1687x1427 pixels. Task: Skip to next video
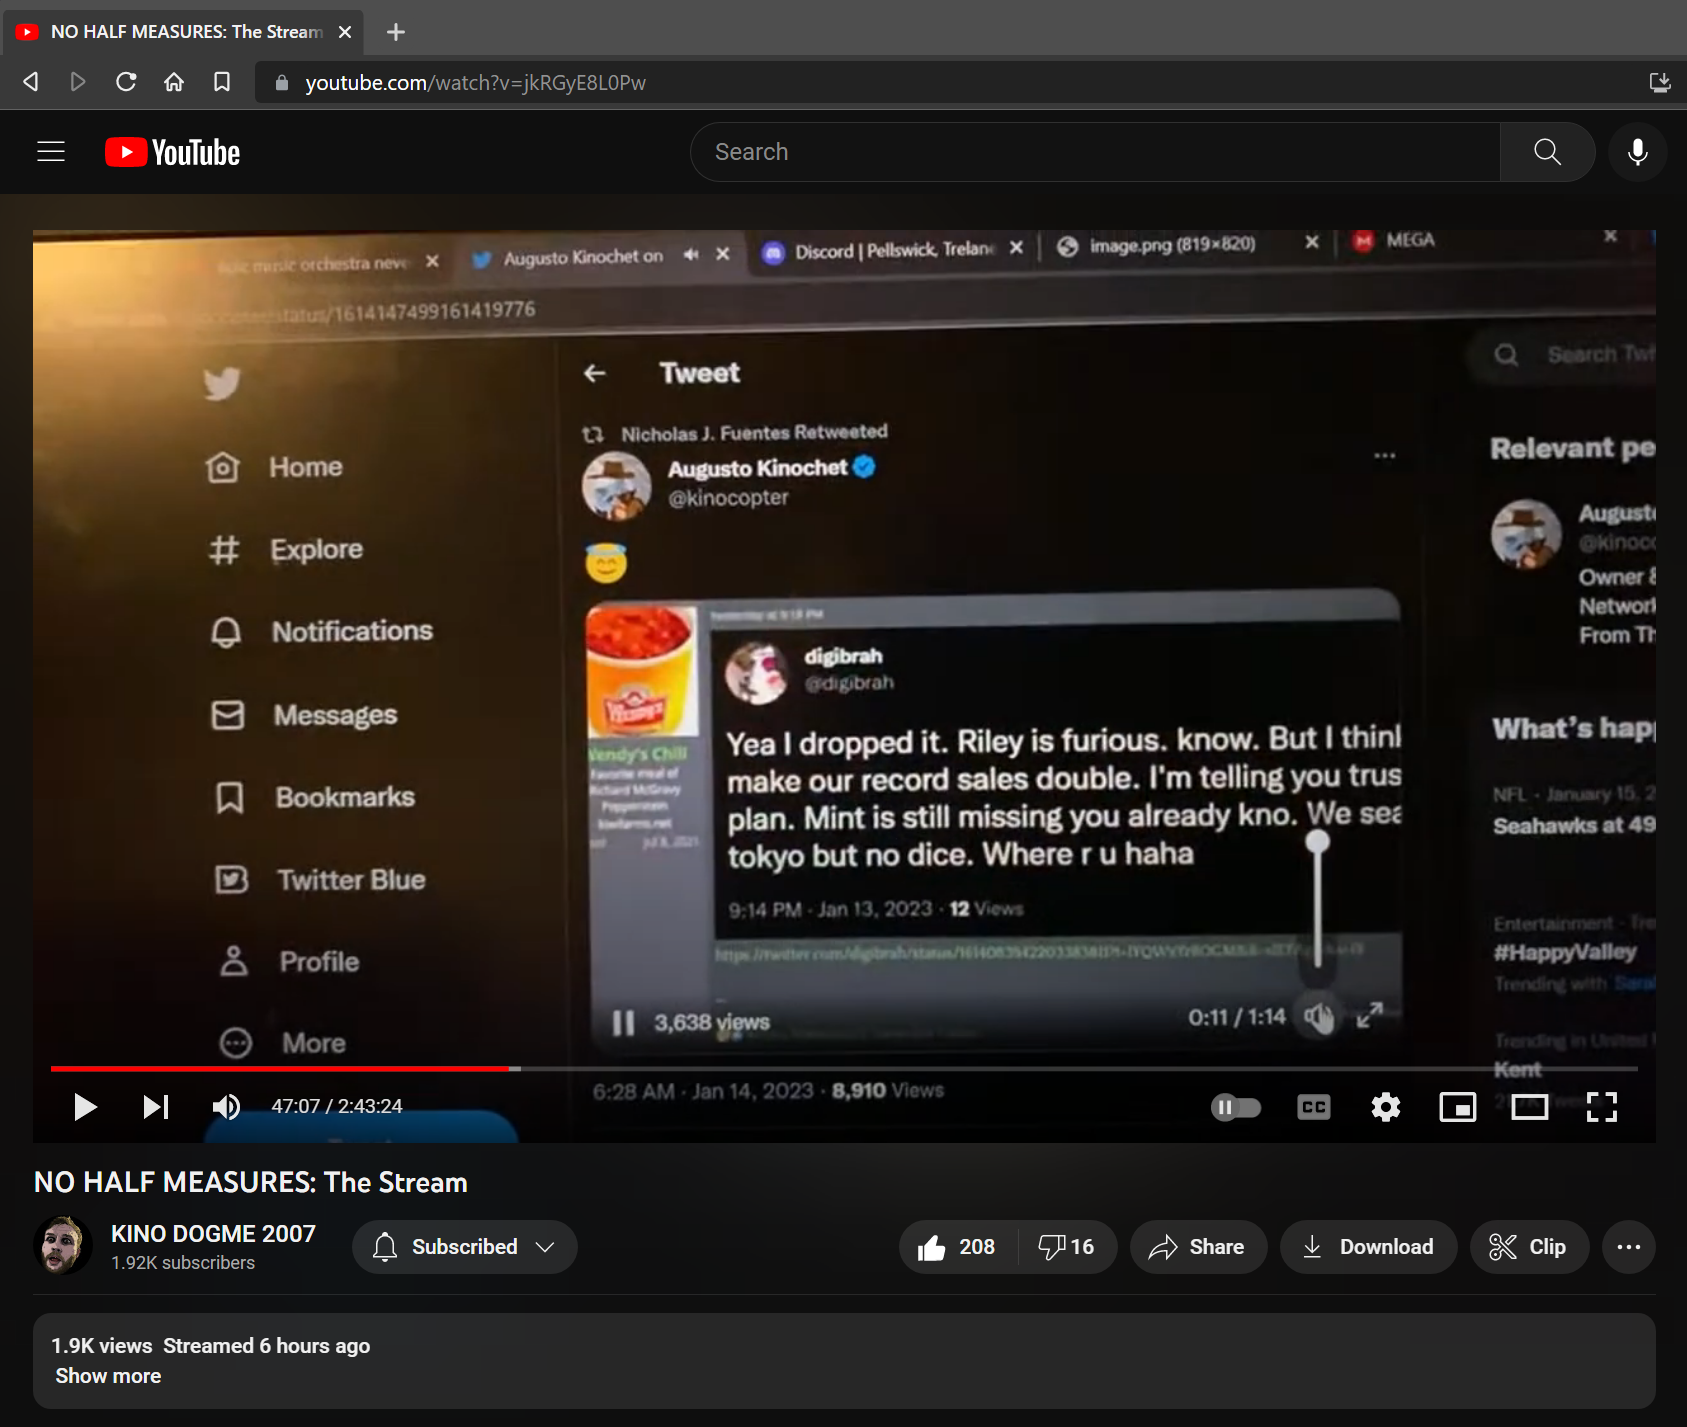pyautogui.click(x=156, y=1106)
